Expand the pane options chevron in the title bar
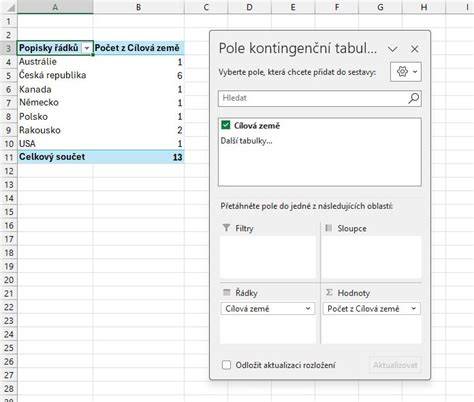 coord(393,49)
